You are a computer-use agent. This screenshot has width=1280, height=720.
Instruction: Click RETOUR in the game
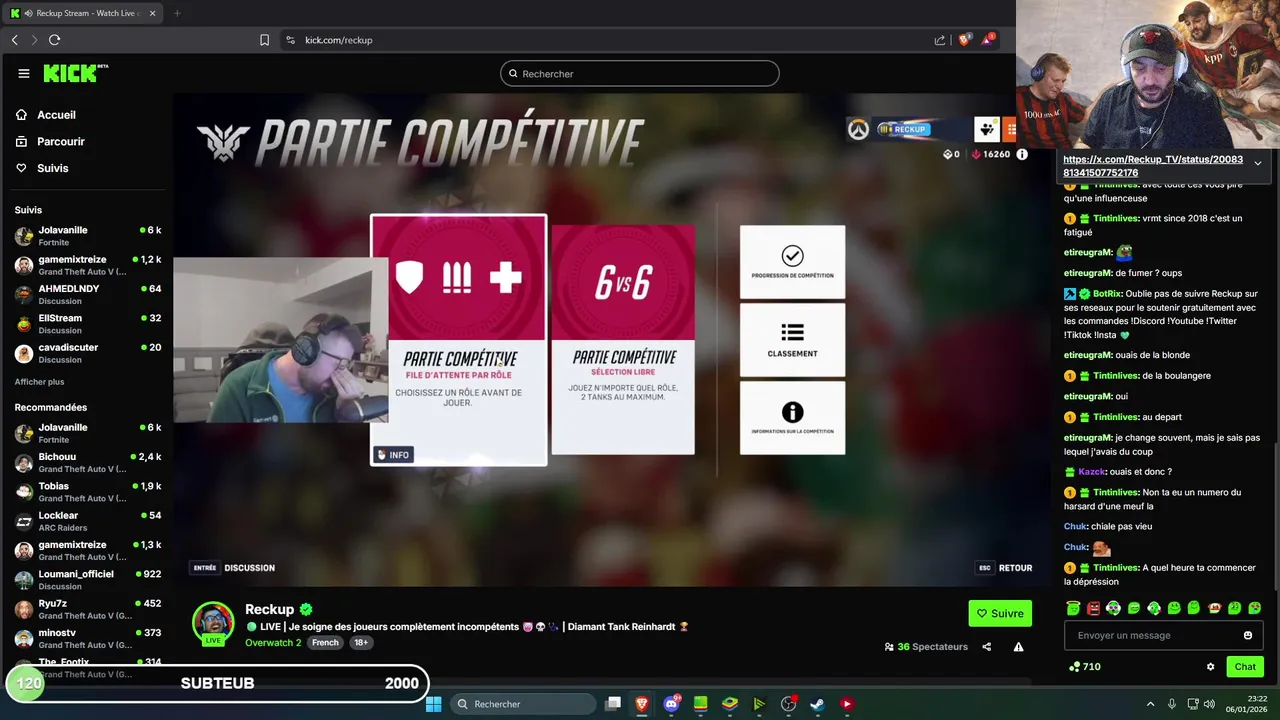coord(1005,568)
